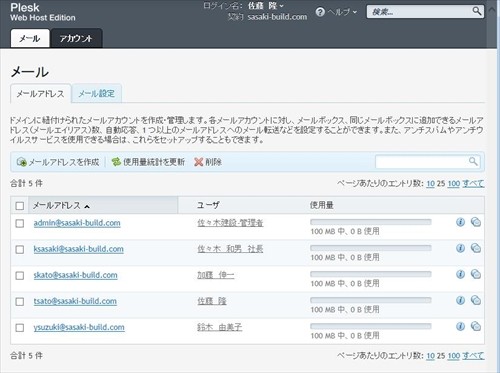Select the メール設定 sub-tab
The height and width of the screenshot is (373, 500).
(96, 93)
